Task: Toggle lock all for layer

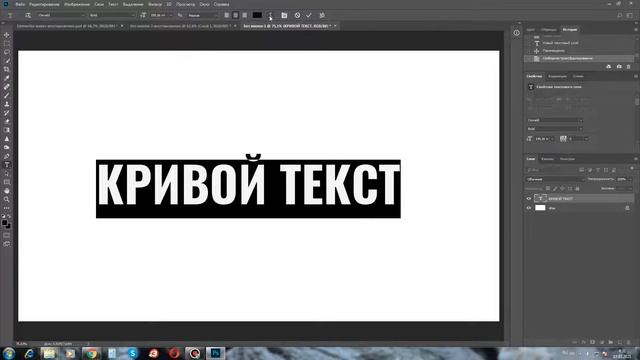Action: click(577, 189)
